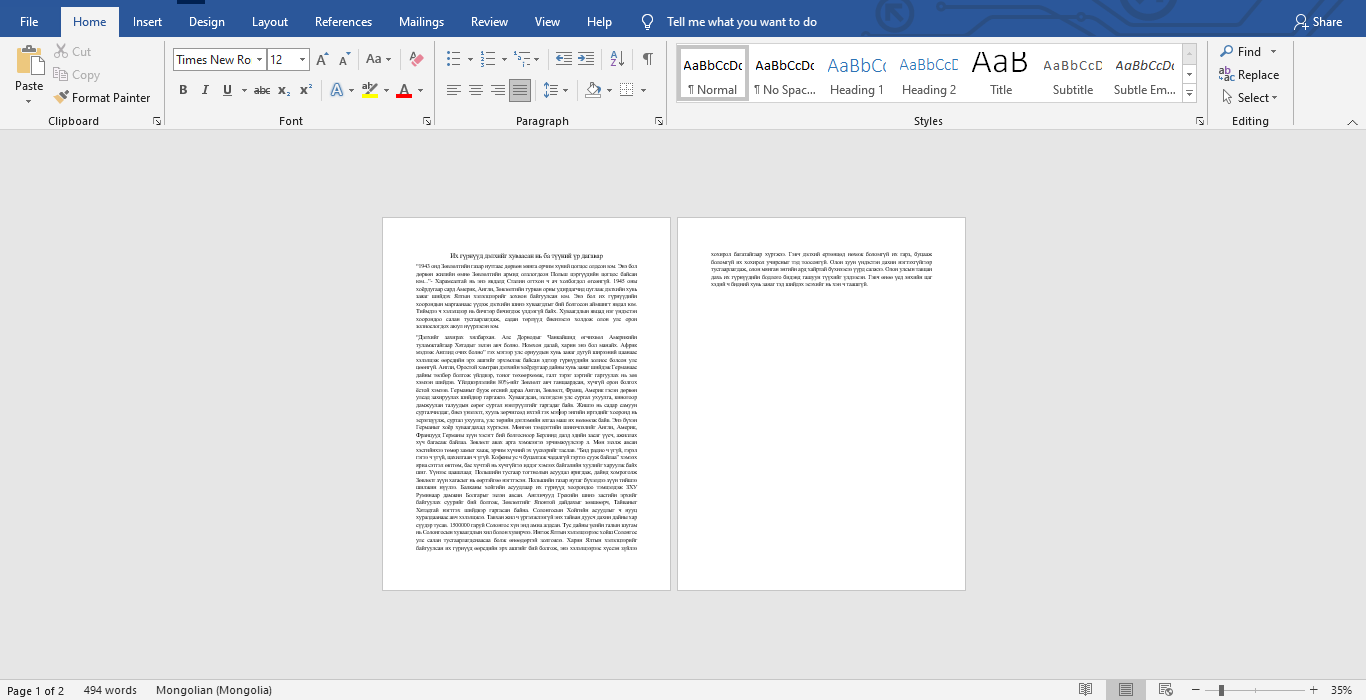Viewport: 1366px width, 700px height.
Task: Open Read Mode view in status bar
Action: (1085, 690)
